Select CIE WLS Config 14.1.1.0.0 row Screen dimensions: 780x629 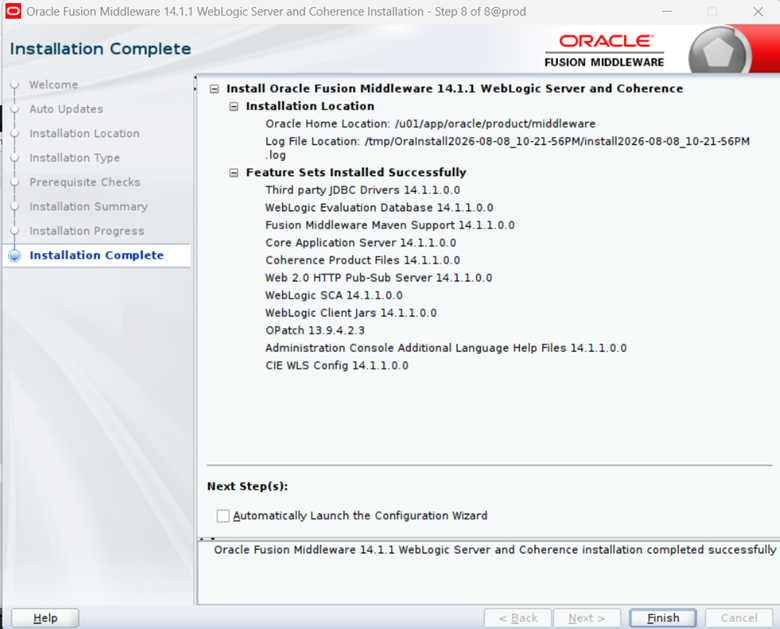coord(337,366)
